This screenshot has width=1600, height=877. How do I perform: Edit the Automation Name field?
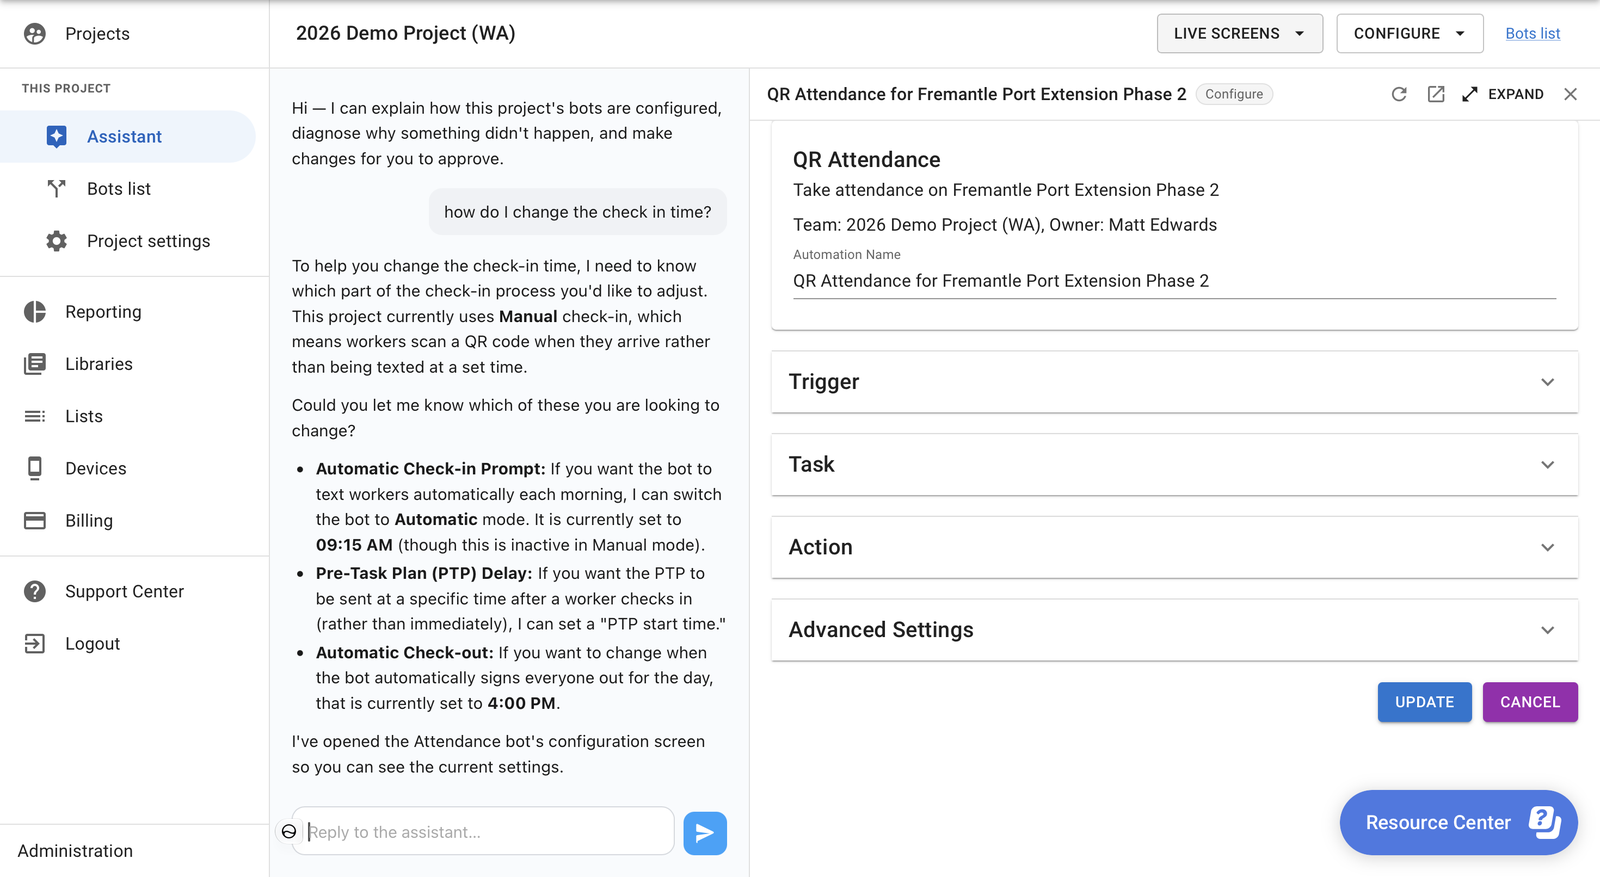pos(1175,281)
